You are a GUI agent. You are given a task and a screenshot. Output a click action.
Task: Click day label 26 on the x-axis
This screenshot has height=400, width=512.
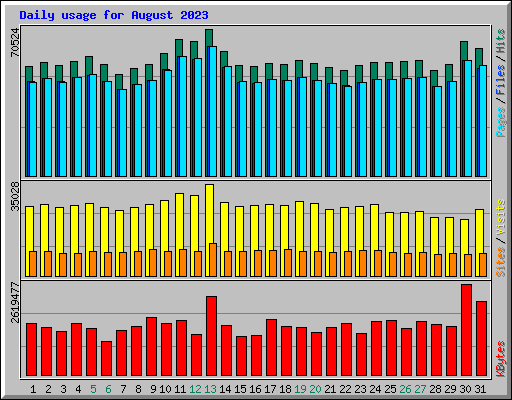pyautogui.click(x=405, y=389)
